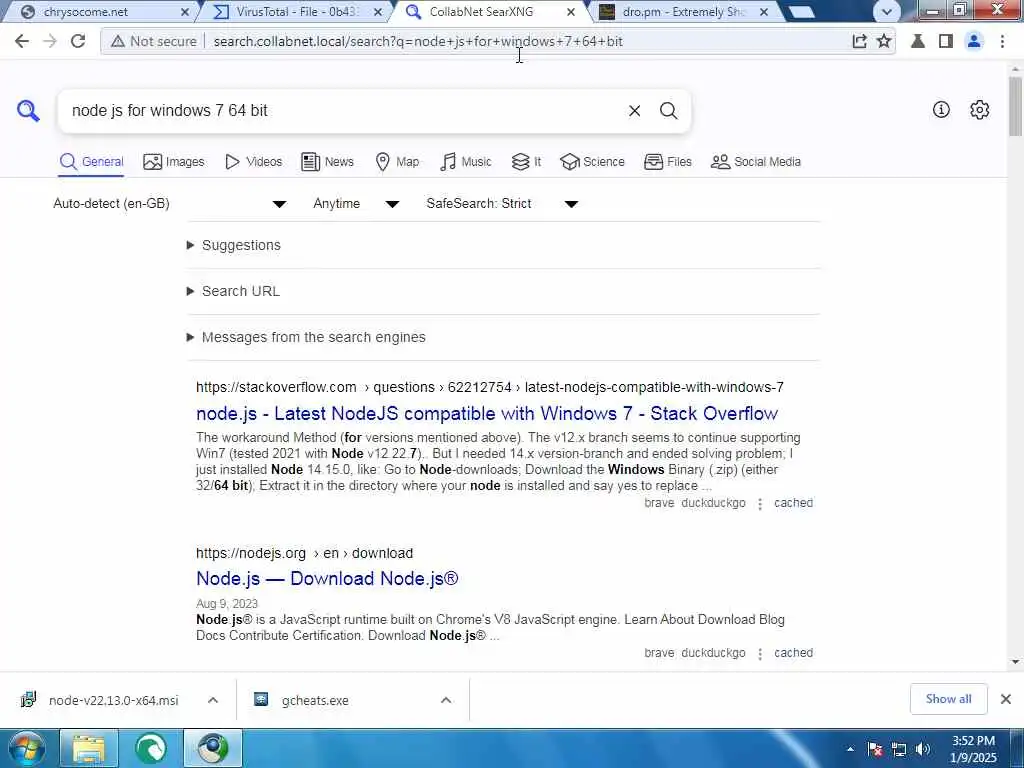1024x768 pixels.
Task: Select the Map category
Action: point(397,162)
